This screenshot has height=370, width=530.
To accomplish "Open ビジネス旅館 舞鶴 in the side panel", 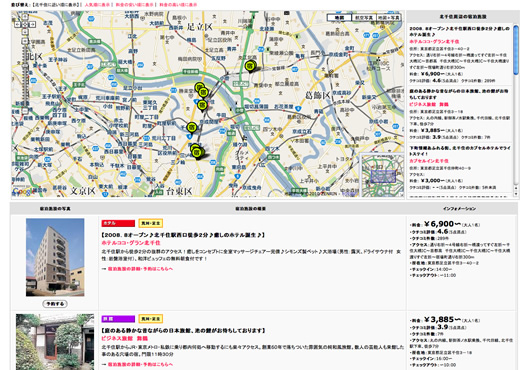I will tap(429, 104).
